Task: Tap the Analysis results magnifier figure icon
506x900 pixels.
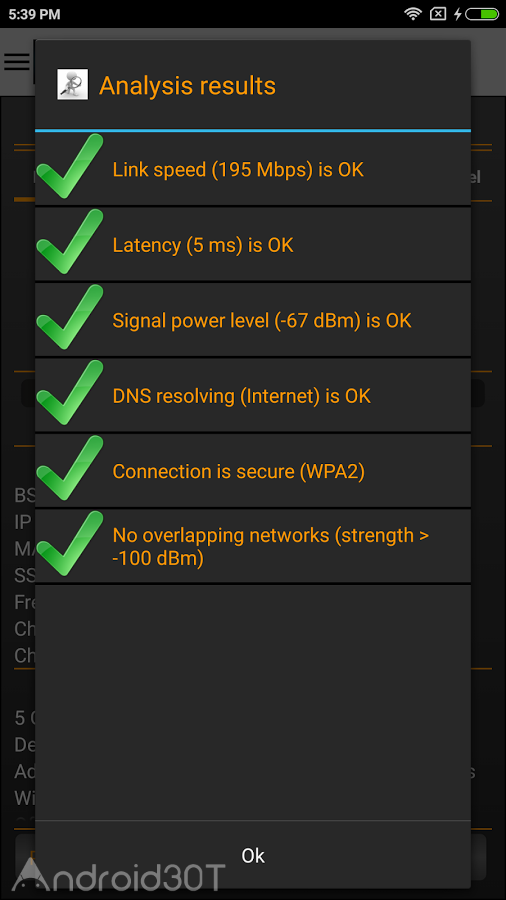Action: point(73,84)
